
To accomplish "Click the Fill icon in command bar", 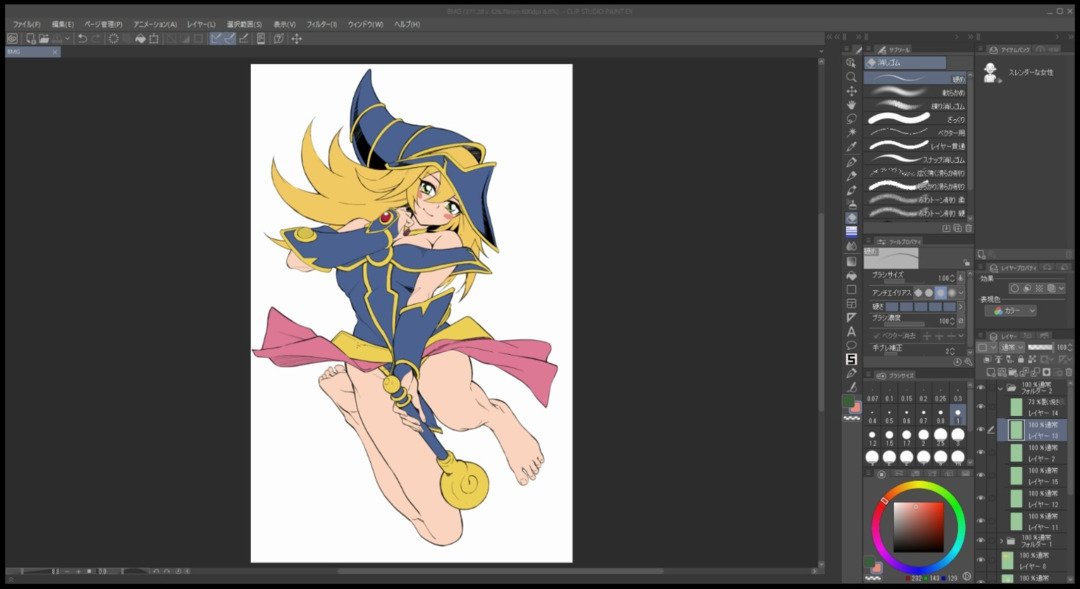I will (x=141, y=39).
